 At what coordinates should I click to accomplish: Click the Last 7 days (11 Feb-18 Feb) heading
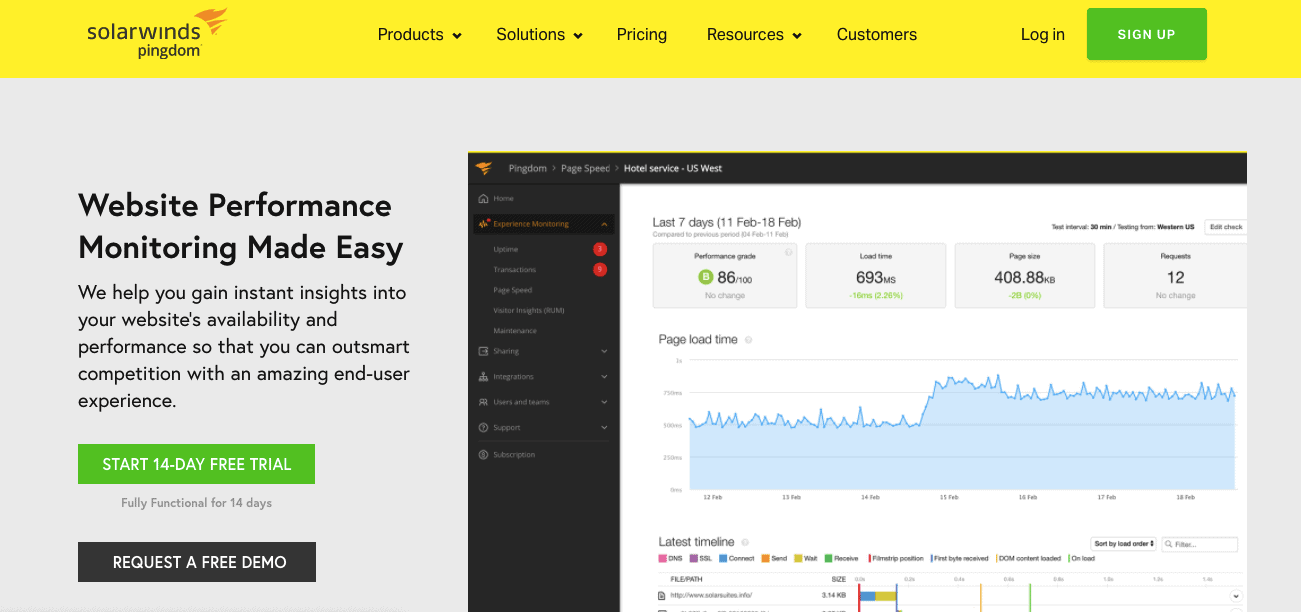(x=727, y=222)
